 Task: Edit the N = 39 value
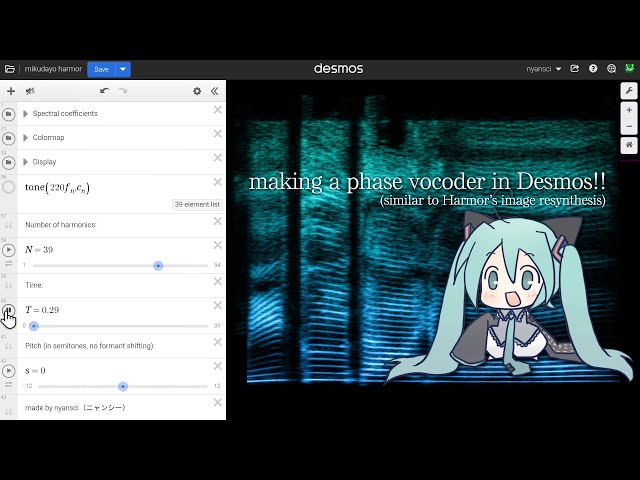point(39,249)
